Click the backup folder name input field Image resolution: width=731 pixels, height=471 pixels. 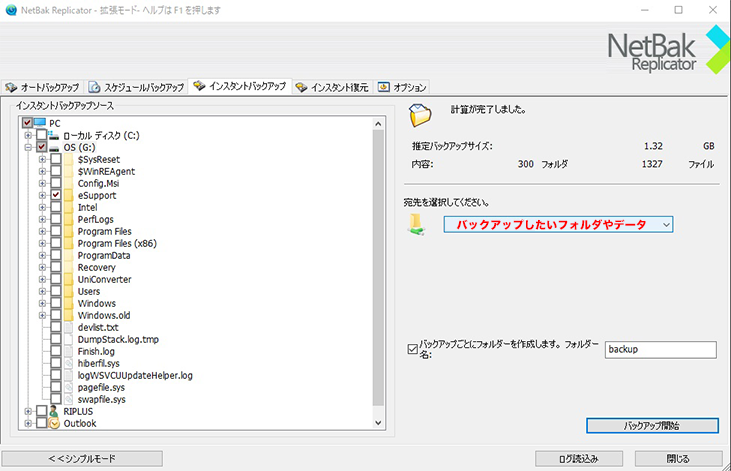[661, 349]
